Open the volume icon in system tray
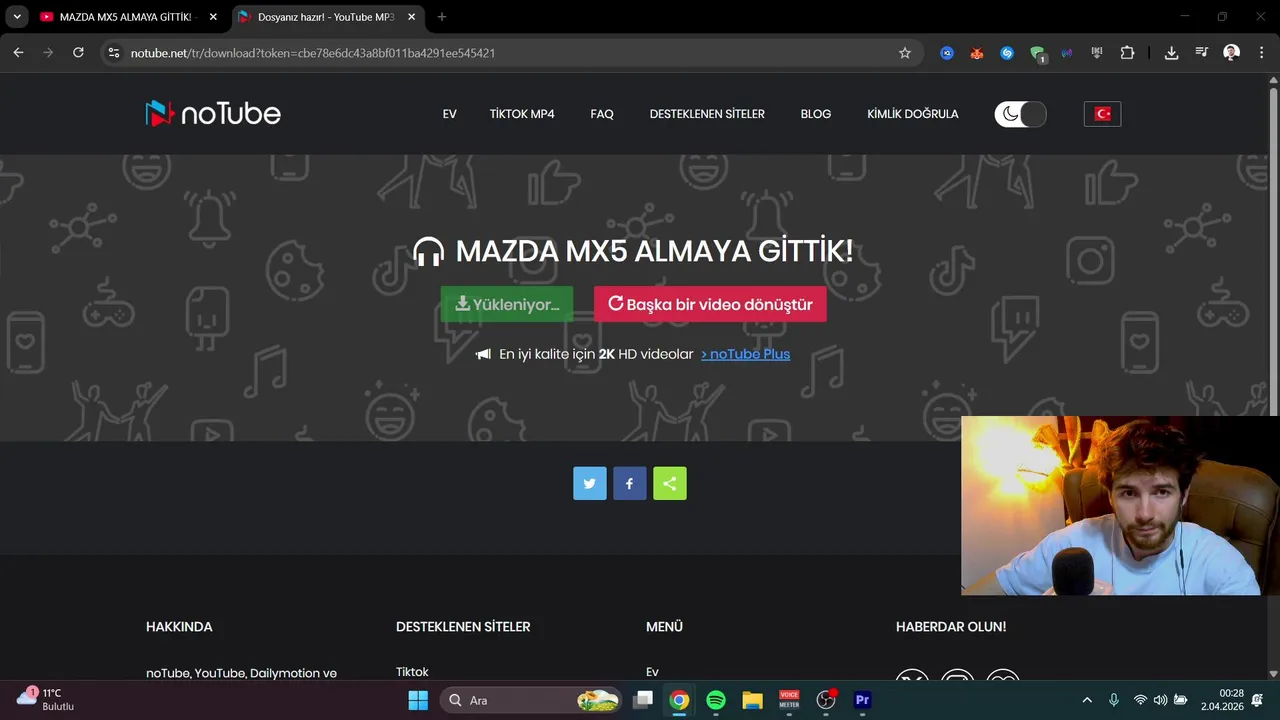 point(1160,700)
